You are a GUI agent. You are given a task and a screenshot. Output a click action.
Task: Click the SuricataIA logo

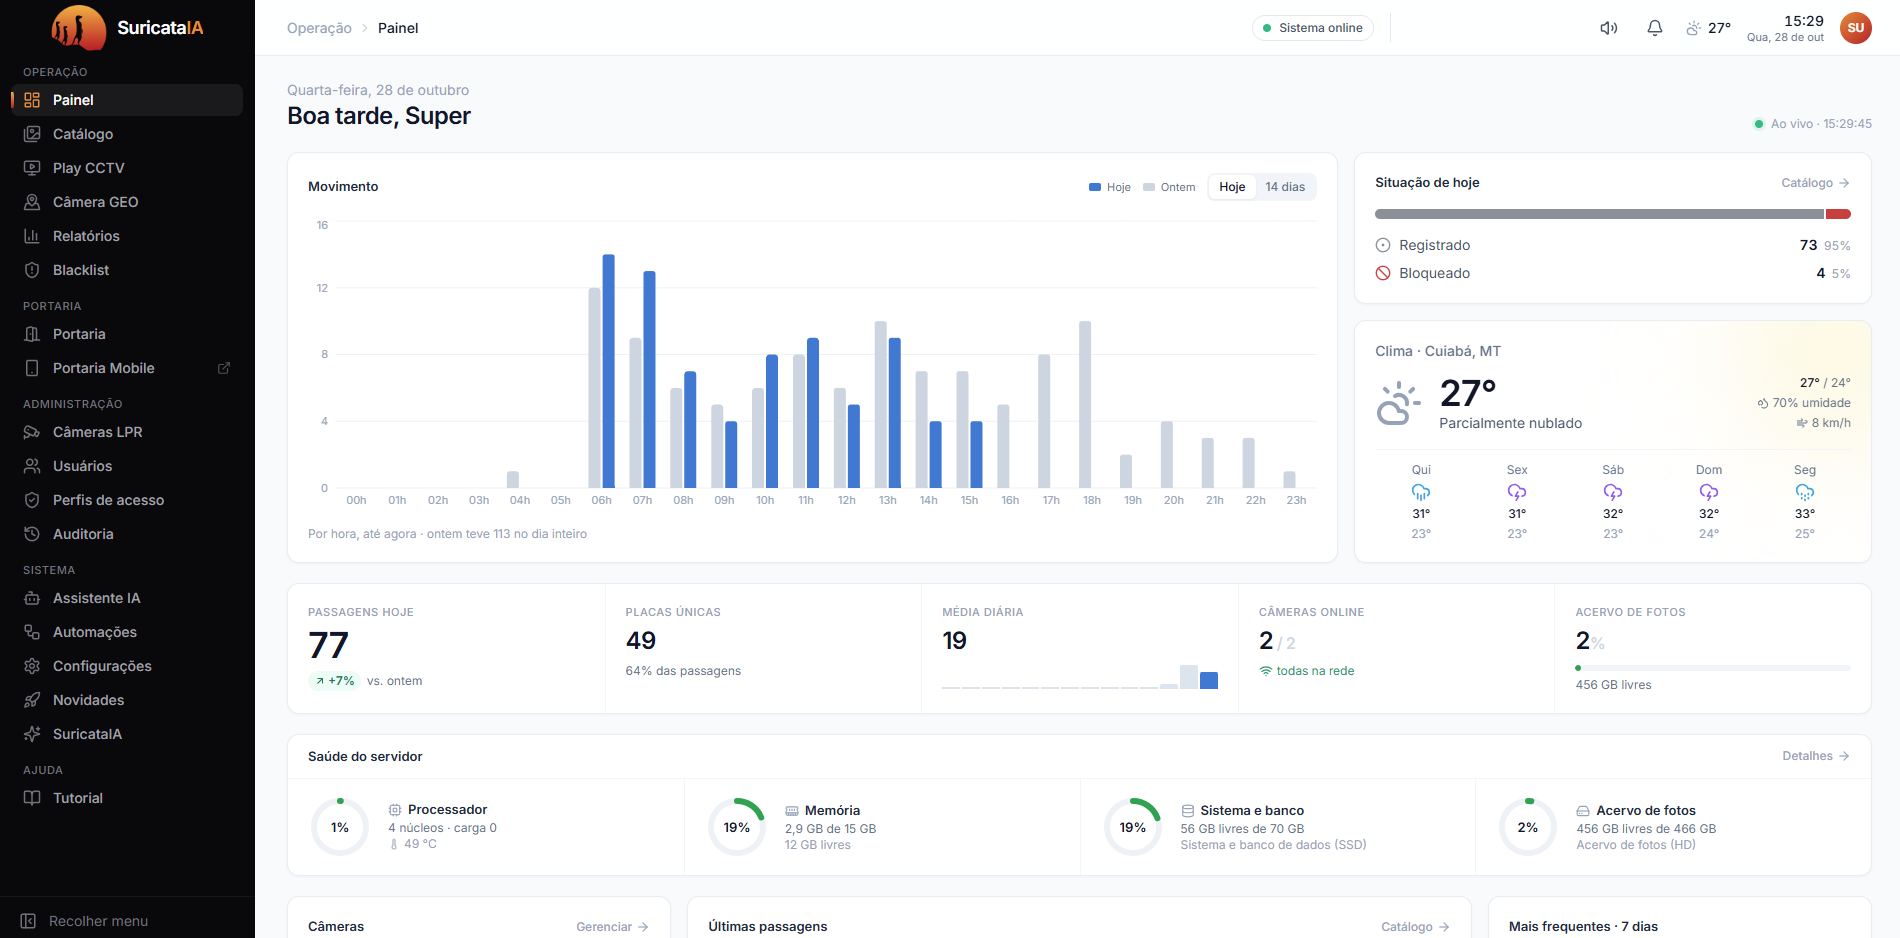127,28
